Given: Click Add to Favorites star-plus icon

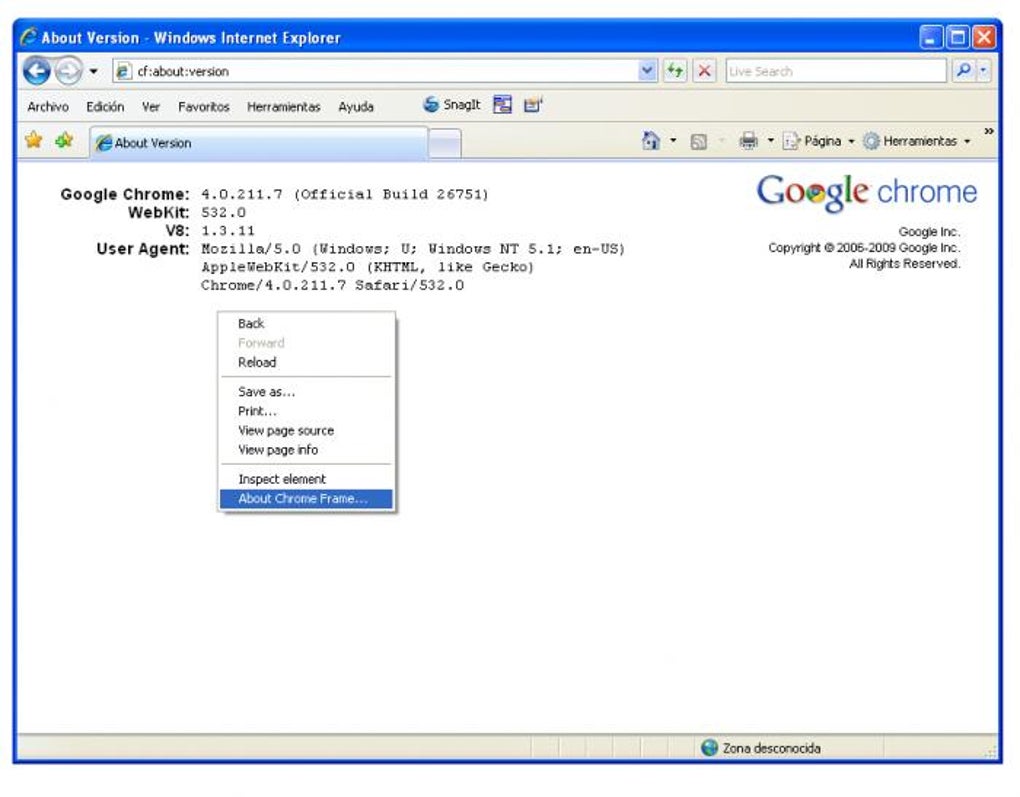Looking at the screenshot, I should click(64, 140).
